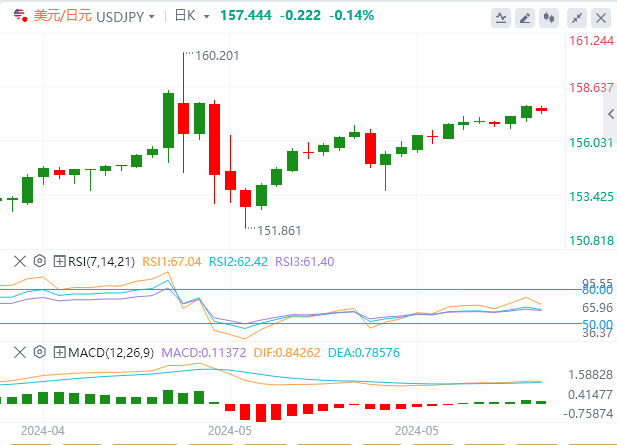Open the USDJPY symbol dropdown arrow

coord(152,17)
